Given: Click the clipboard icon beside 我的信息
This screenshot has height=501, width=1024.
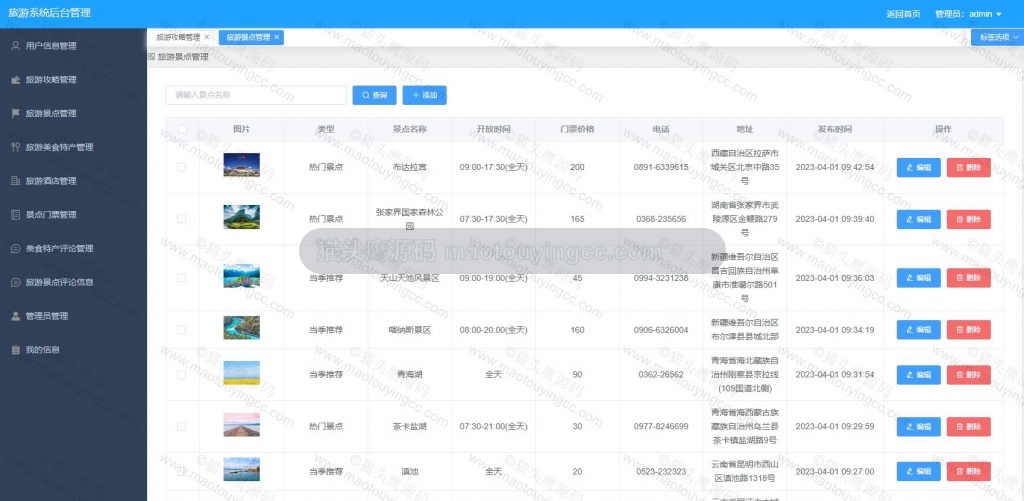Looking at the screenshot, I should click(16, 349).
